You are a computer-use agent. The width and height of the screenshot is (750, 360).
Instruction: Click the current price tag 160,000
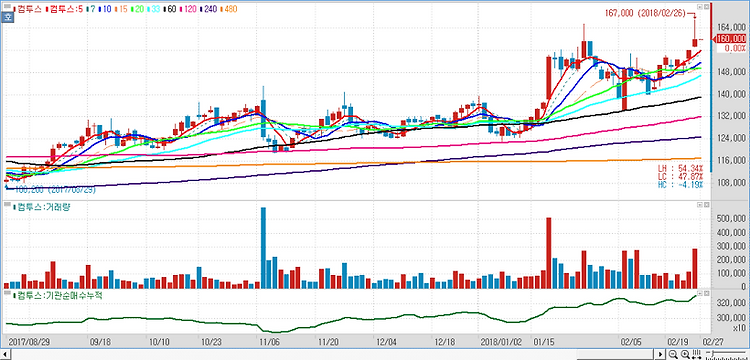click(730, 39)
